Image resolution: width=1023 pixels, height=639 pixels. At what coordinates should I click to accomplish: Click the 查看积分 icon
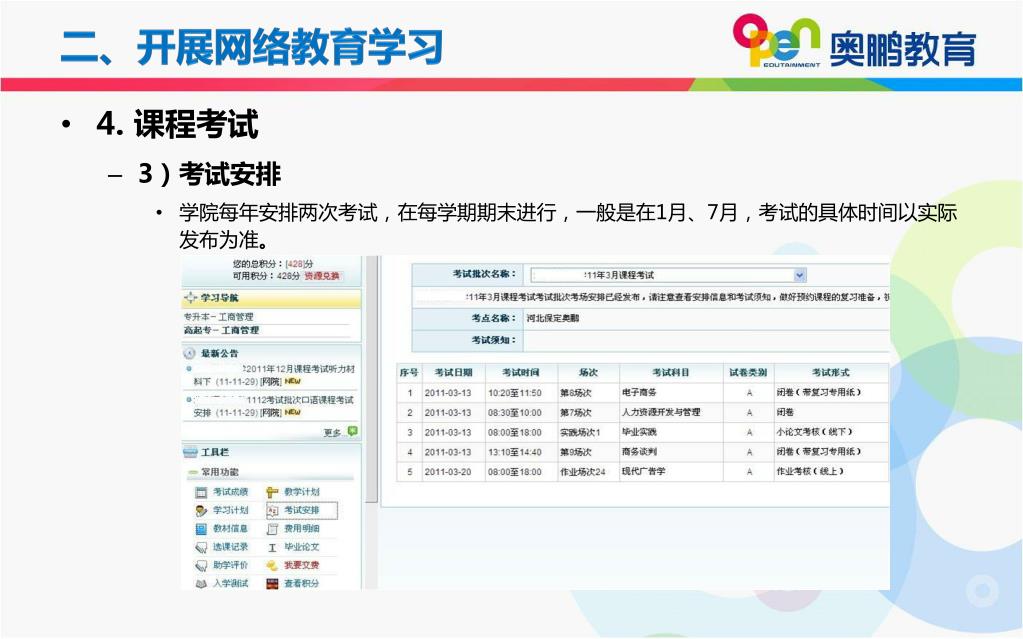tap(272, 584)
